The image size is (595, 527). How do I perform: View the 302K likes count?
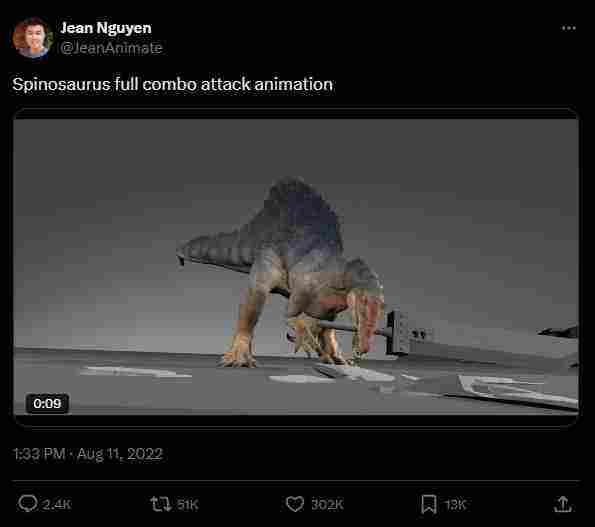tap(327, 505)
